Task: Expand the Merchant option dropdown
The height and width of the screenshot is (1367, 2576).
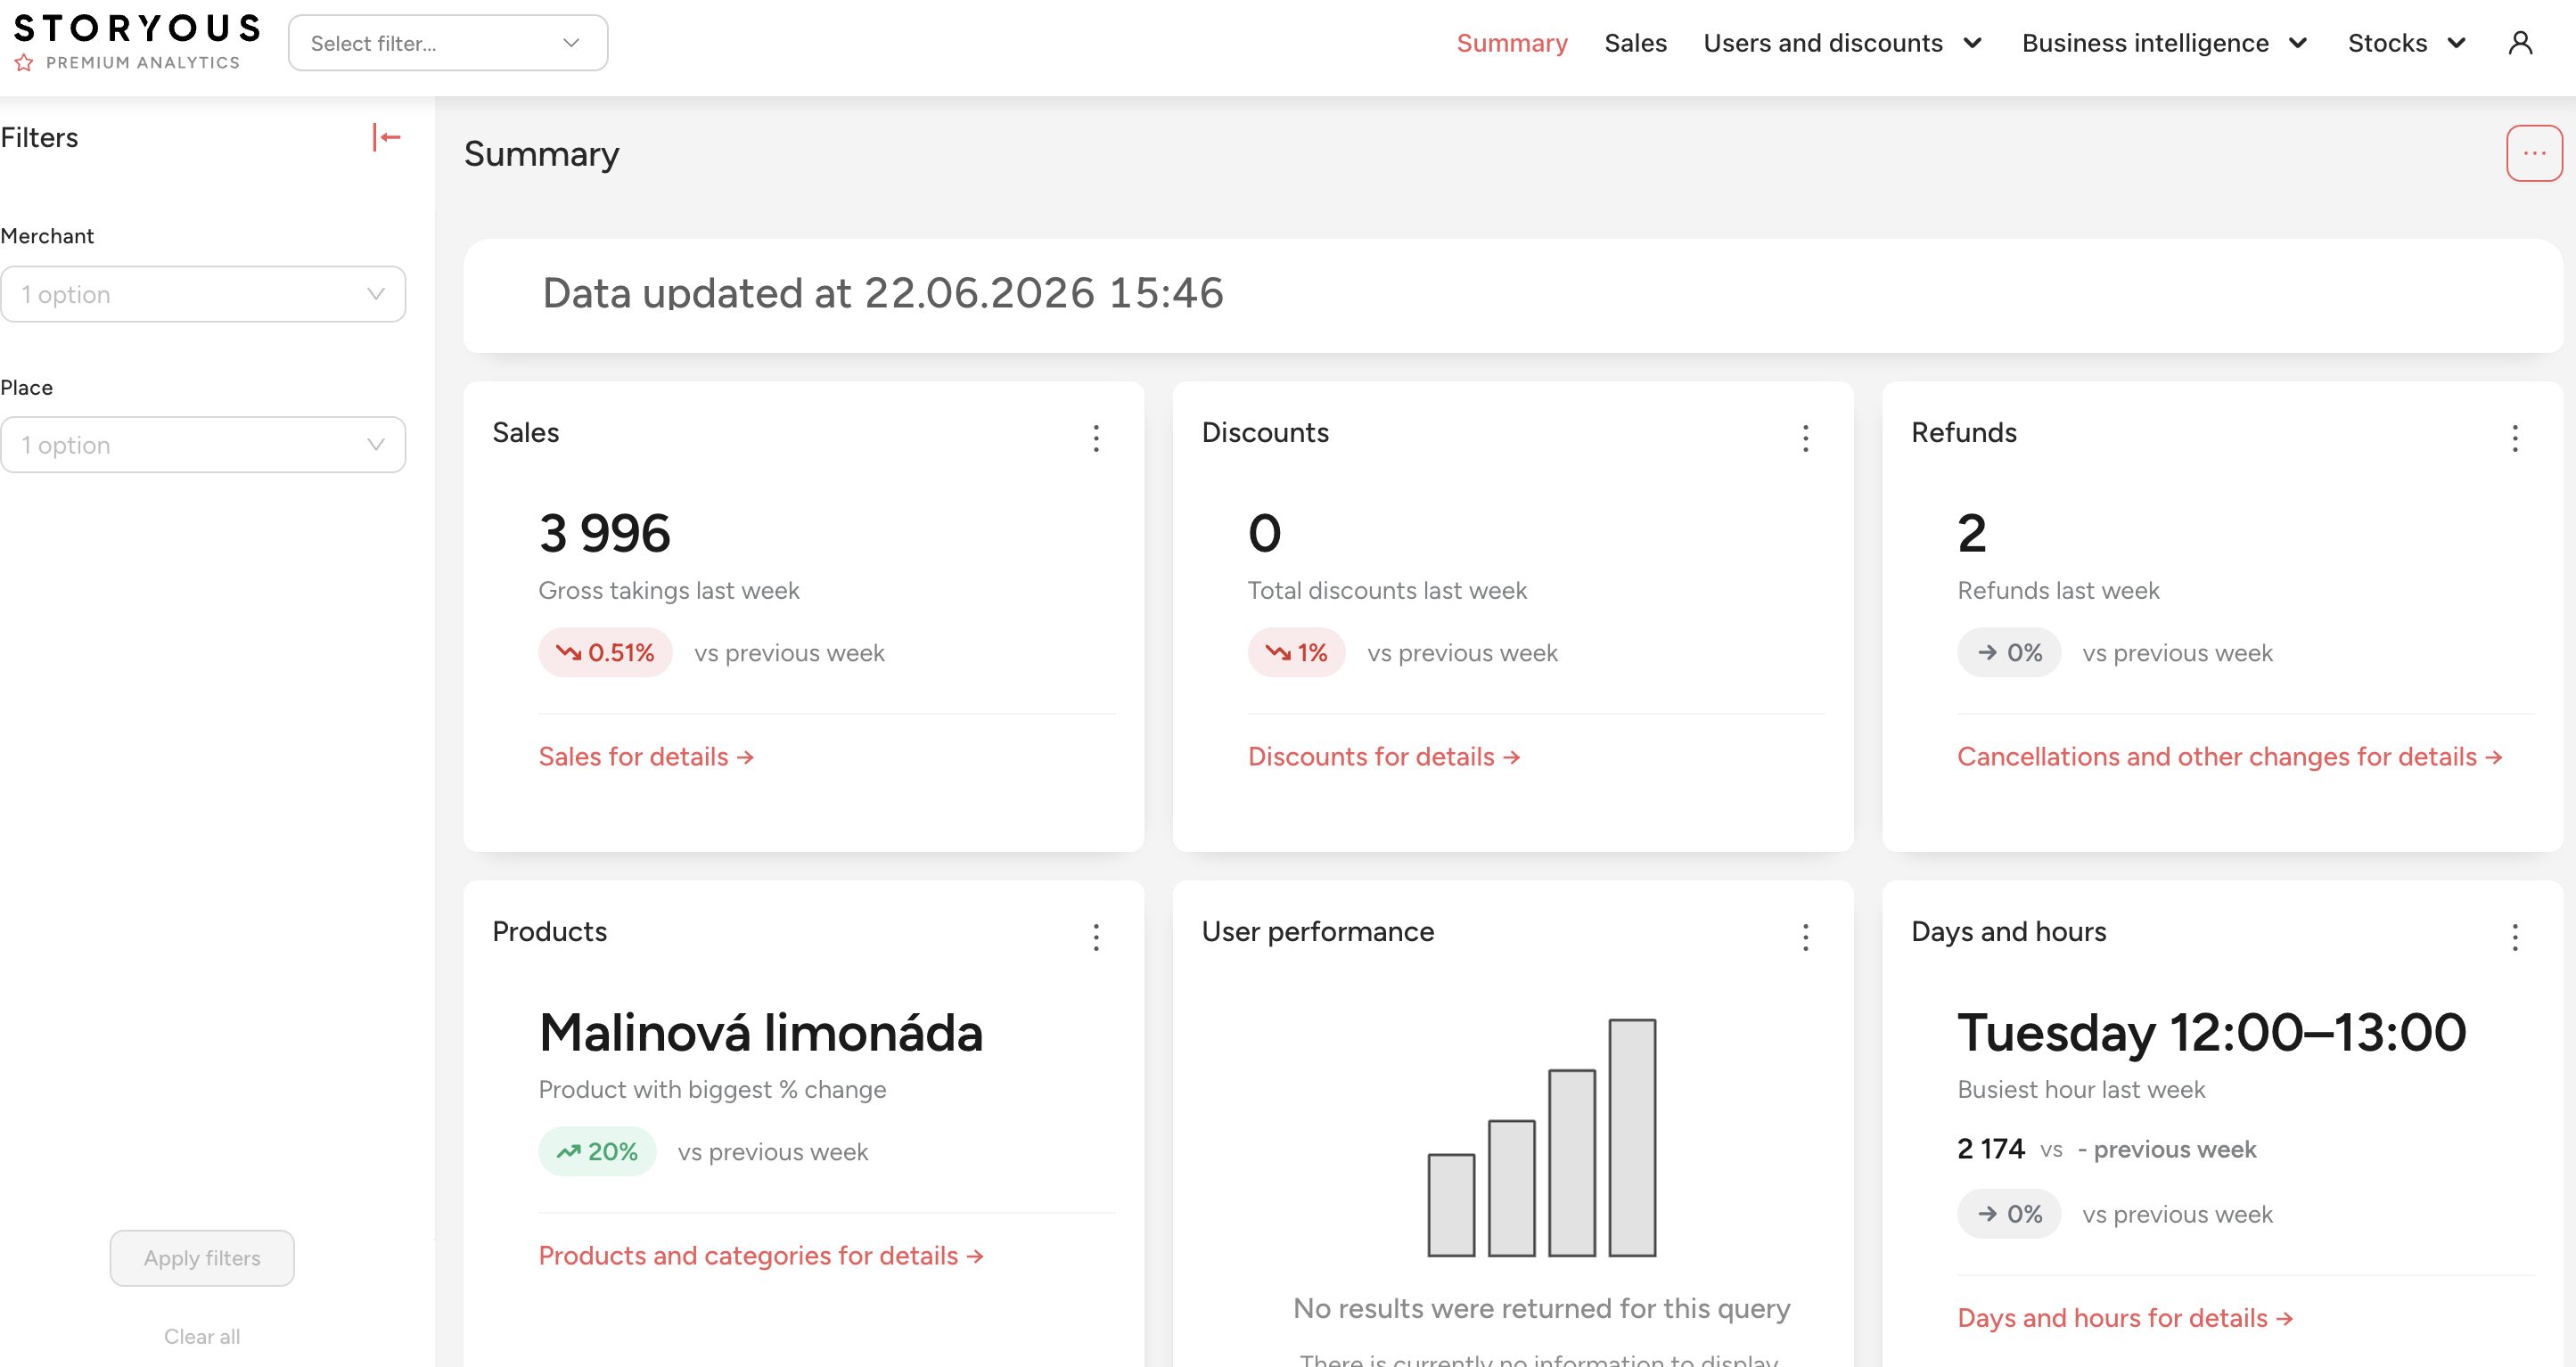Action: click(x=203, y=294)
